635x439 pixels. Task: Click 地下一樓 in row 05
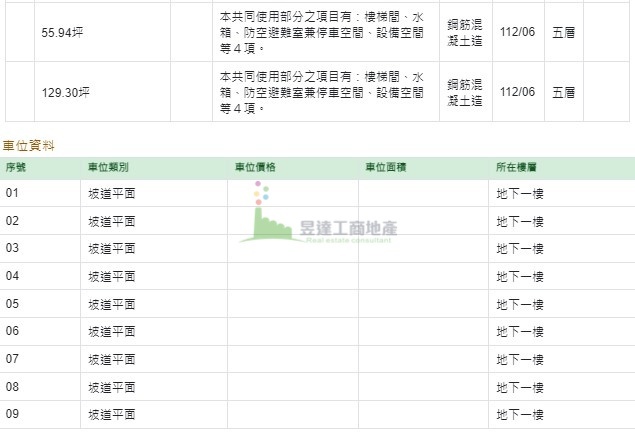(519, 303)
